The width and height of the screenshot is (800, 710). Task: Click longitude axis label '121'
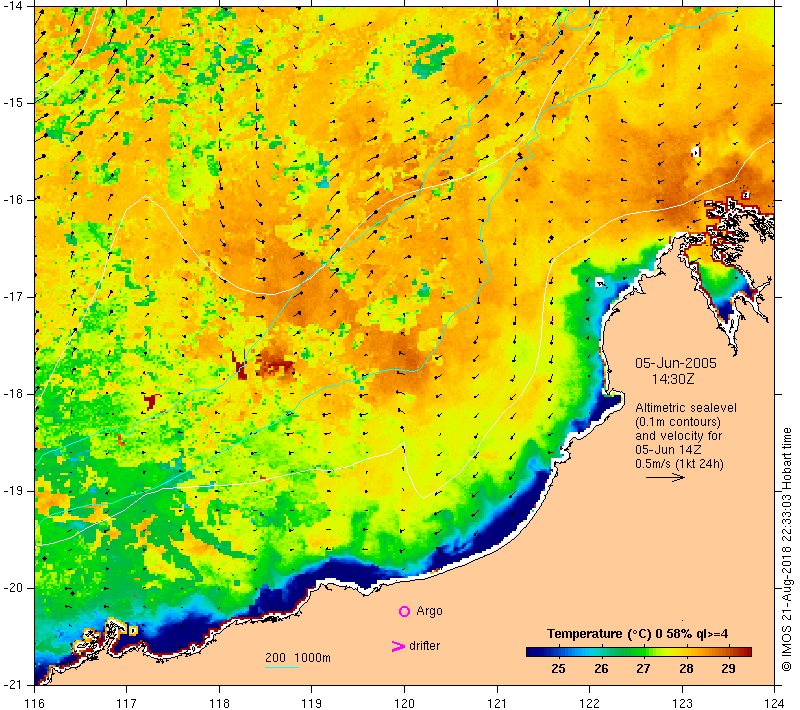(x=497, y=703)
